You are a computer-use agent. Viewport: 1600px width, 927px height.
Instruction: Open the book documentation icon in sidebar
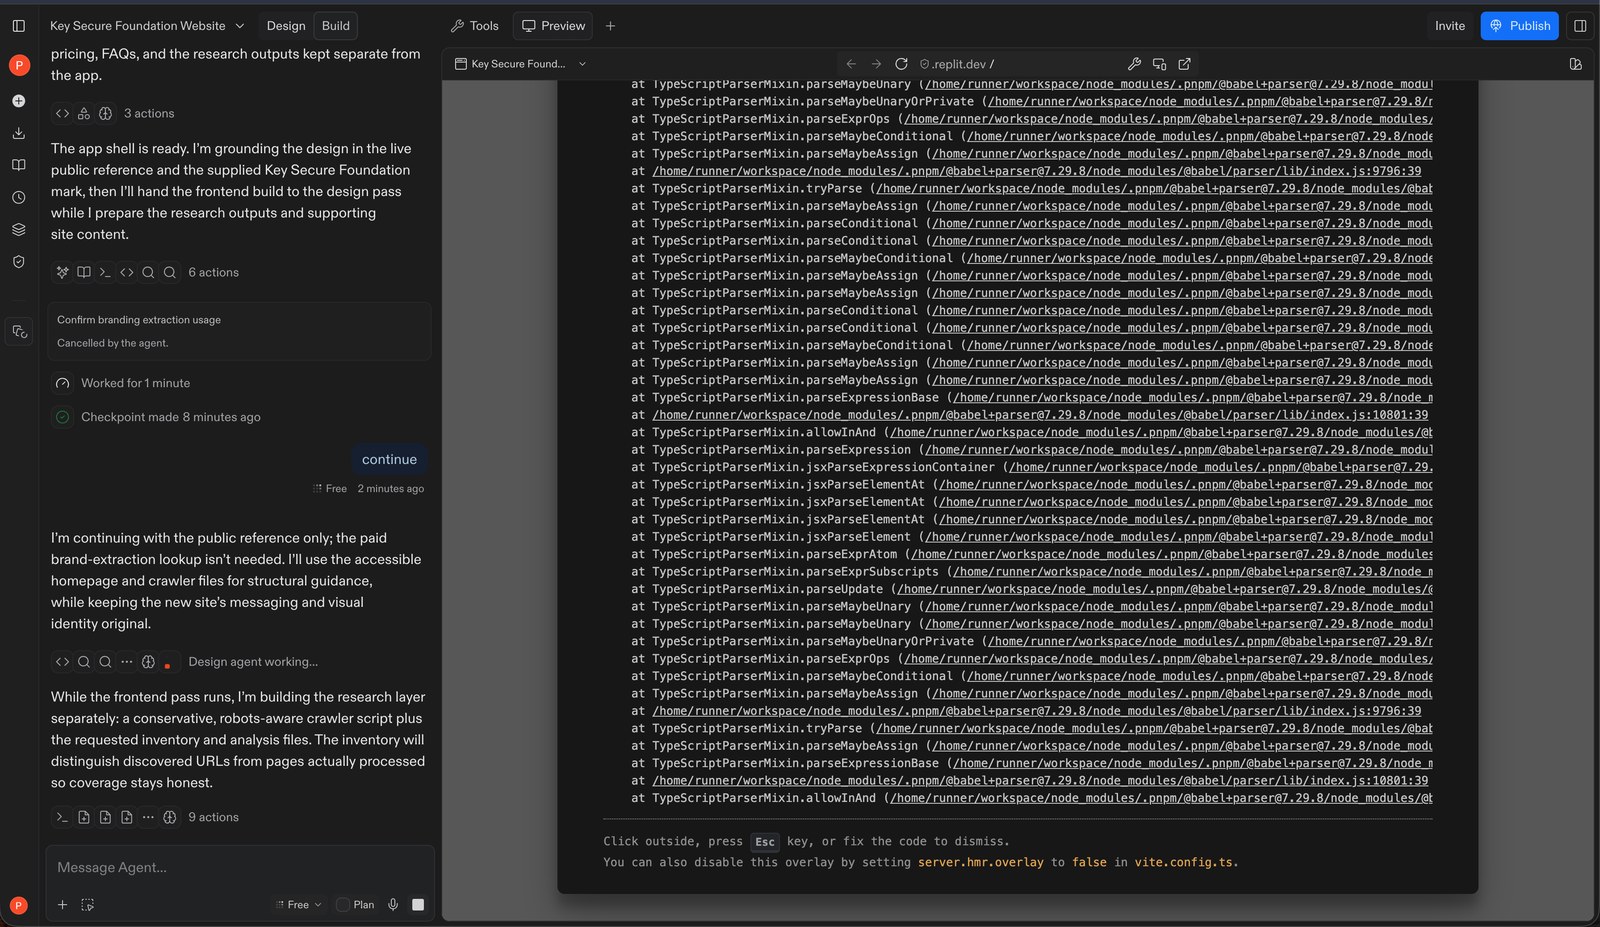[x=18, y=165]
